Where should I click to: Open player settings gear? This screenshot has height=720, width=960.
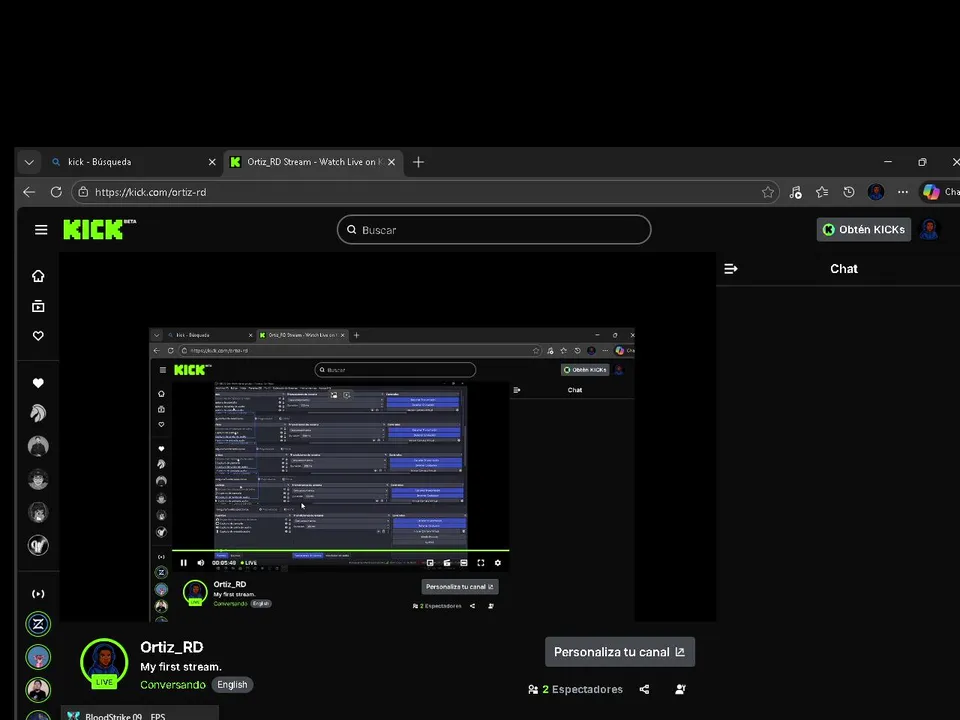tap(498, 563)
